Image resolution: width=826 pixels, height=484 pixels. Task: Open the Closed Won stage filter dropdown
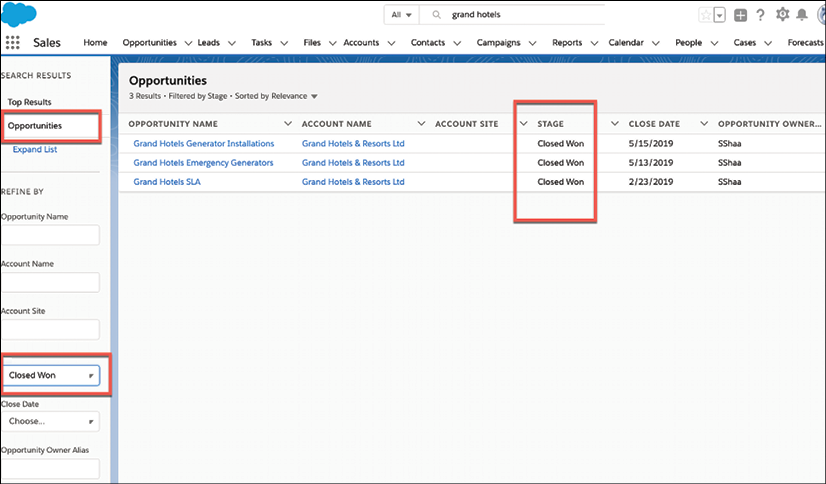[x=52, y=376]
